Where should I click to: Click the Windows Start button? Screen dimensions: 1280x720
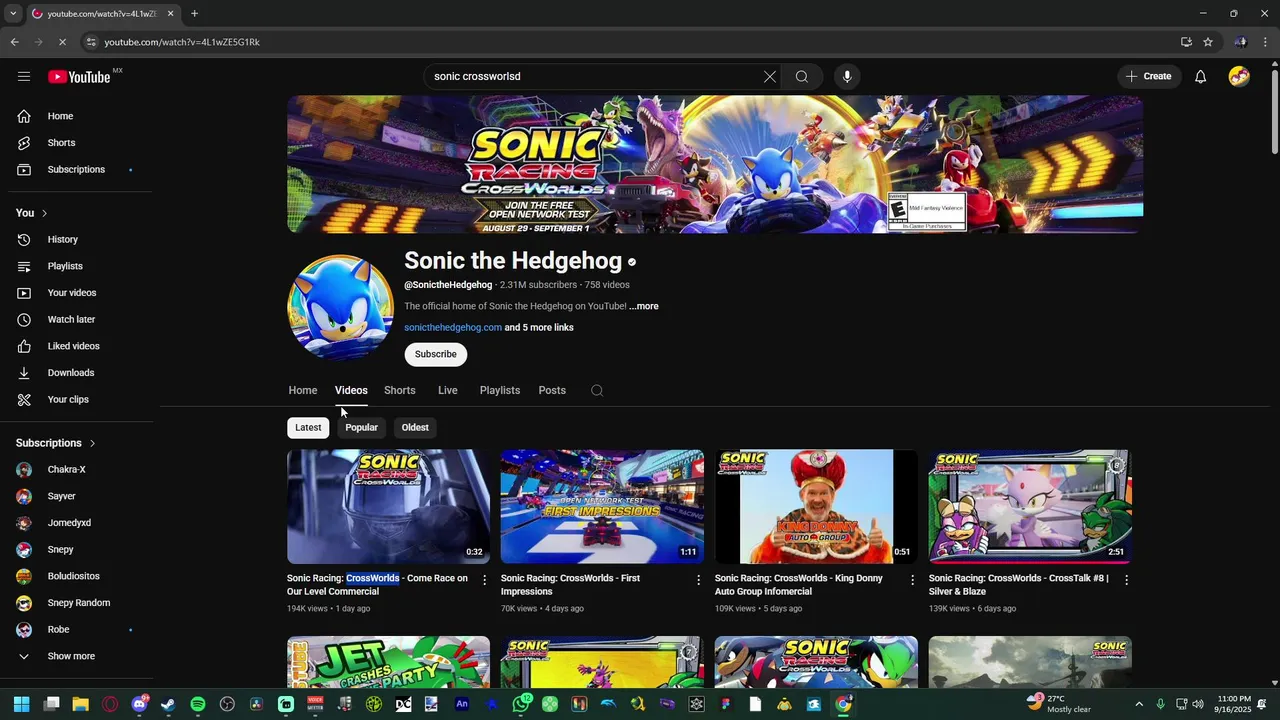pyautogui.click(x=22, y=704)
